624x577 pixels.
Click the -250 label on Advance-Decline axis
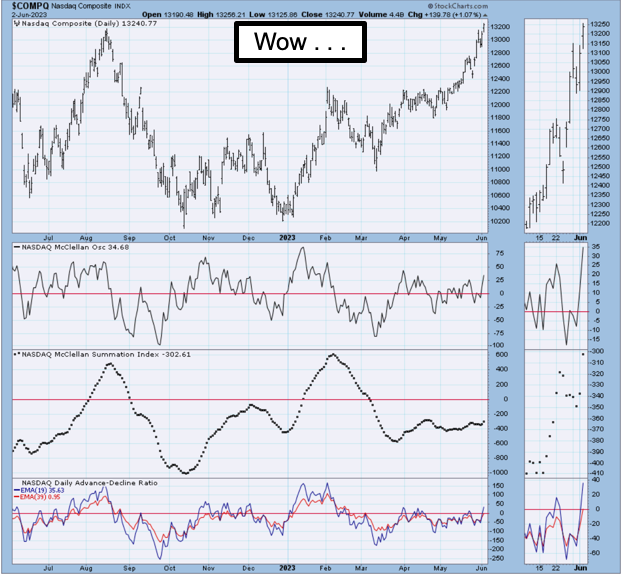click(499, 558)
